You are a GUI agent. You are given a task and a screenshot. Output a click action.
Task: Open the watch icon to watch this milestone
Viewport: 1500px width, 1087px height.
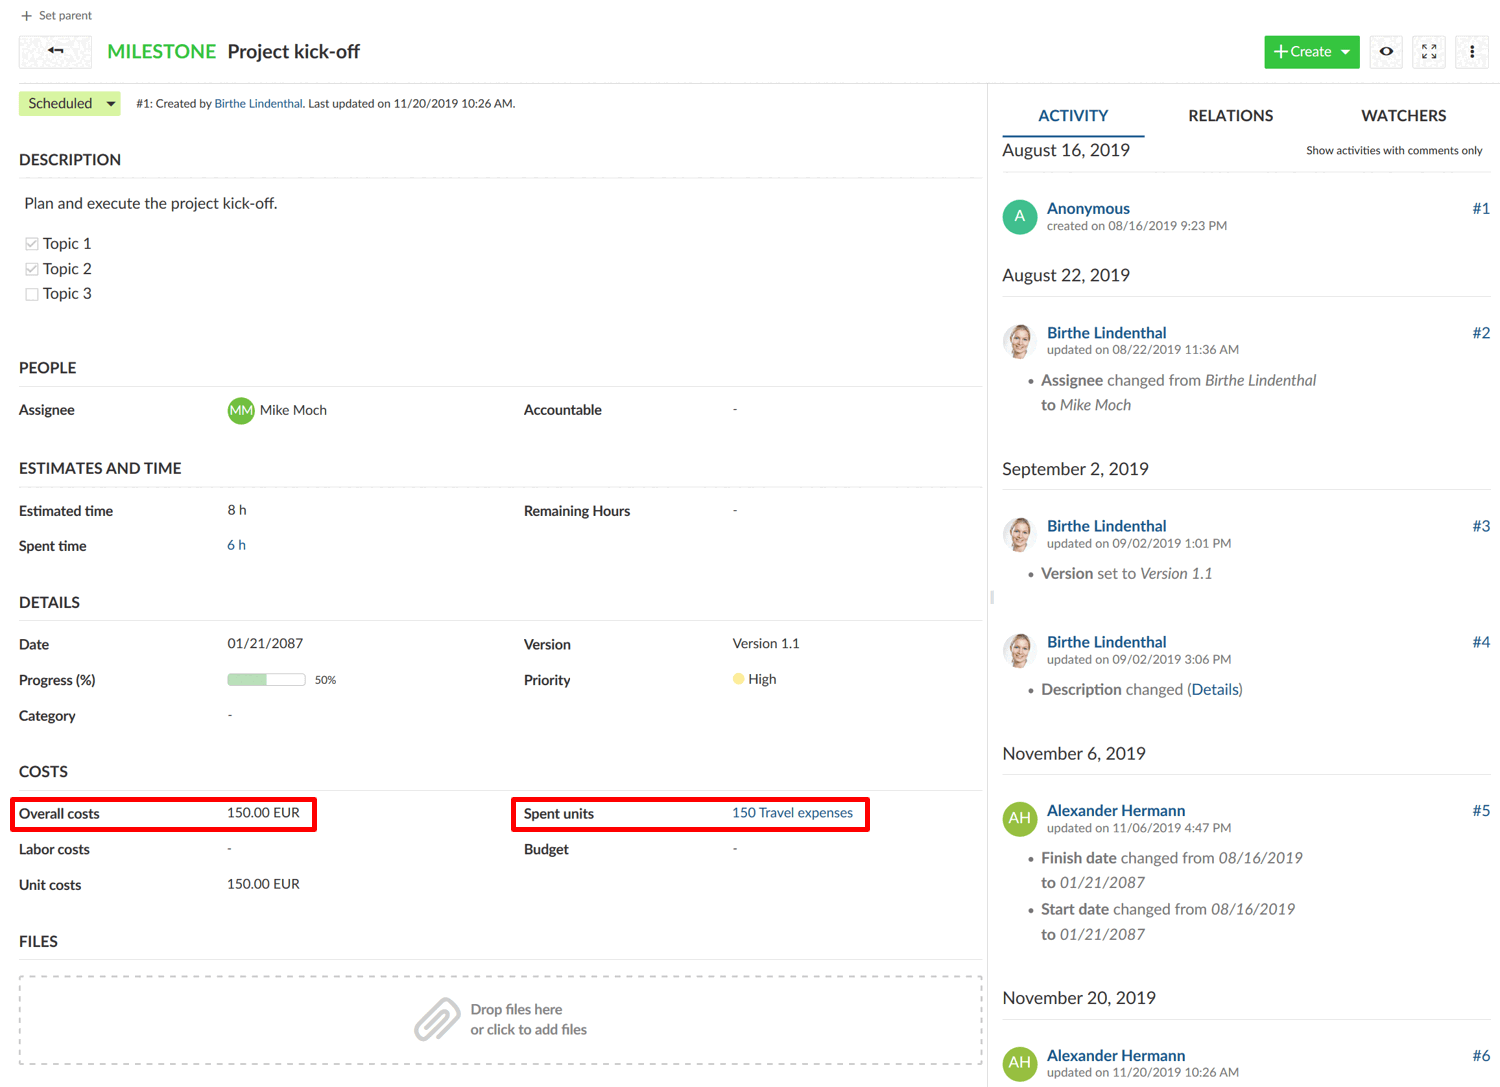1386,51
